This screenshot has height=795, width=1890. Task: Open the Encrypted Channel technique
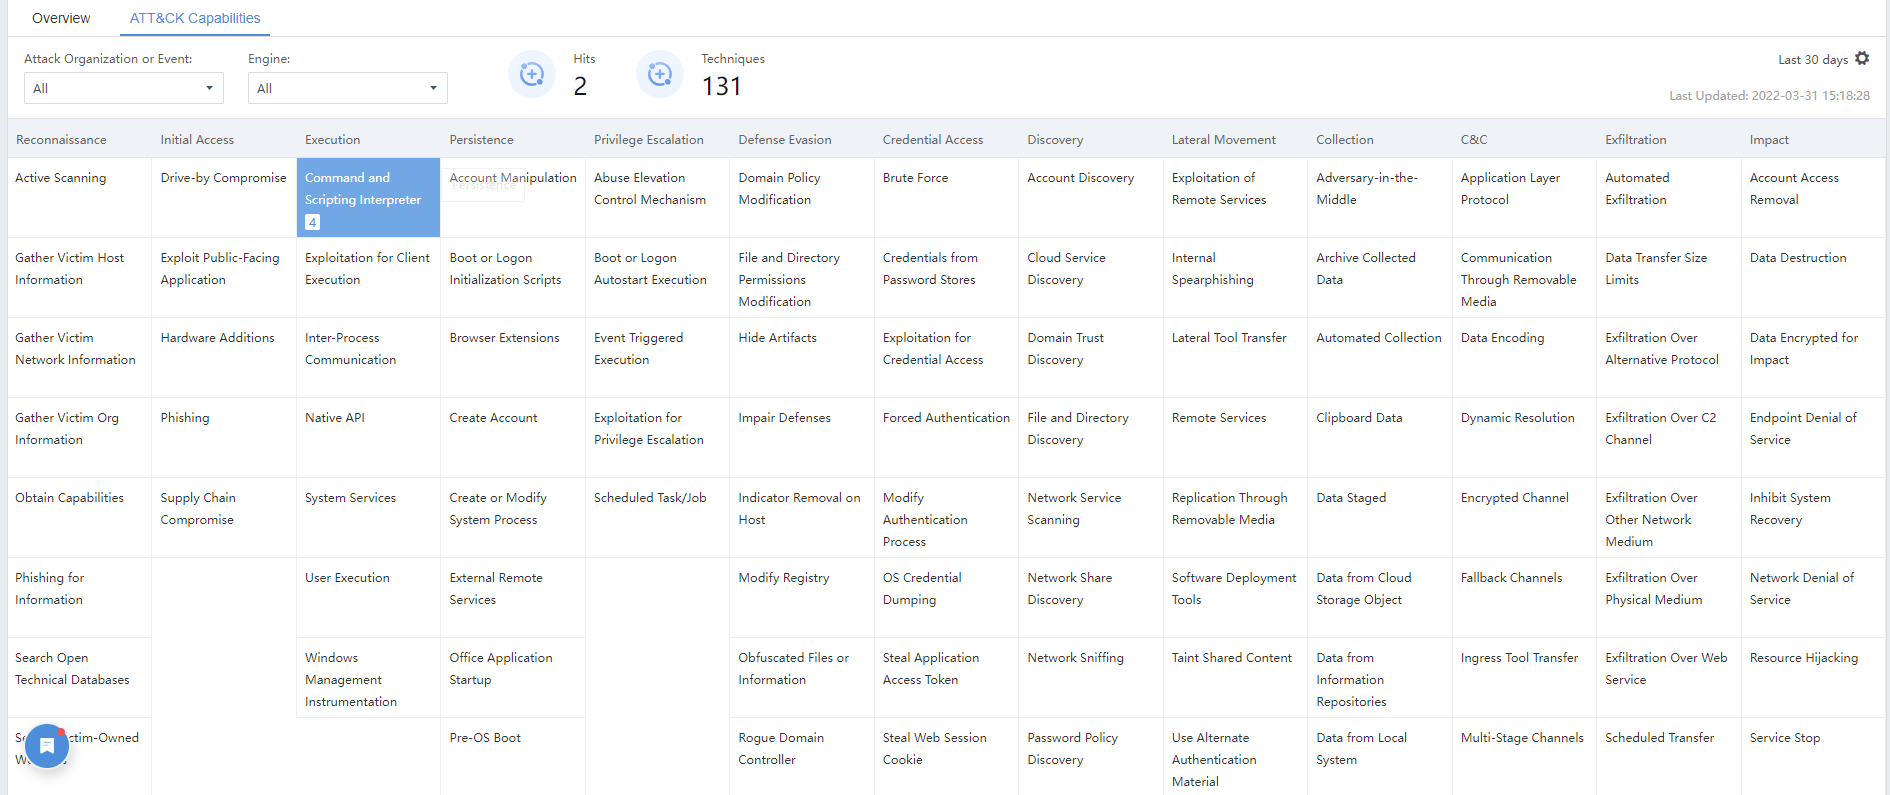(x=1514, y=498)
